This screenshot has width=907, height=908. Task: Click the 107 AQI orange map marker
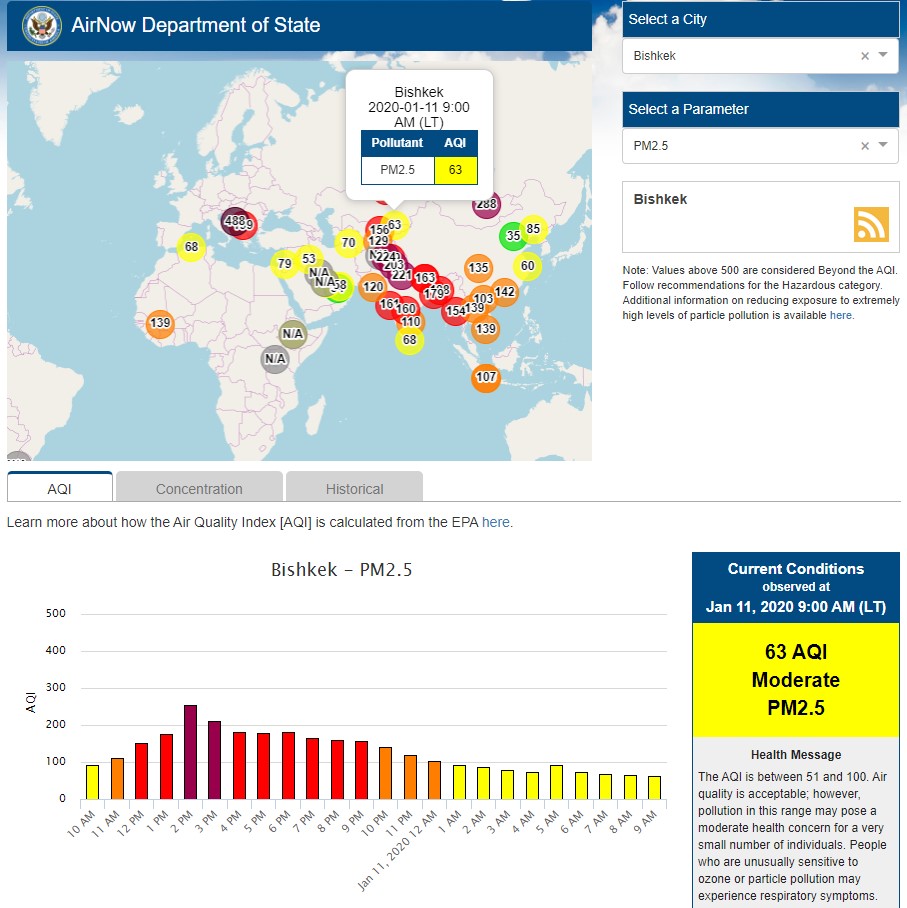coord(485,377)
